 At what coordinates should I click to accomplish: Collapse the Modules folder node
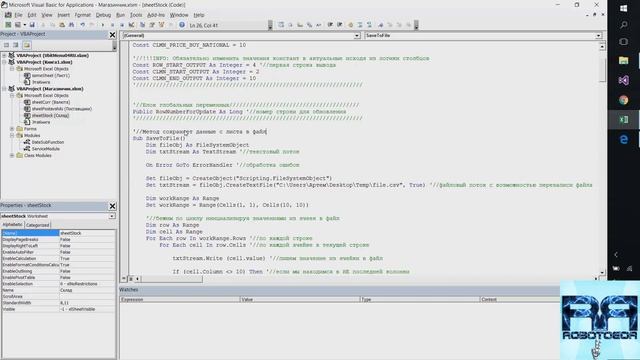(12, 136)
